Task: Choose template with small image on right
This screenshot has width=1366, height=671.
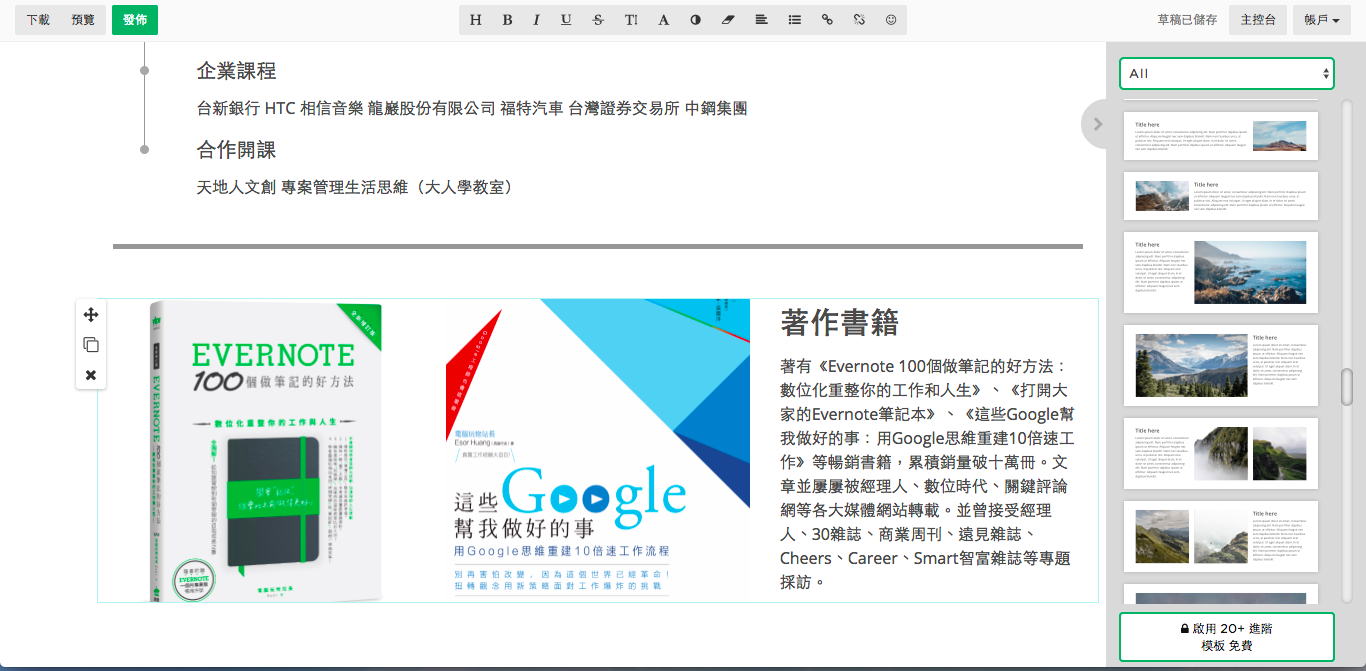Action: (x=1221, y=136)
